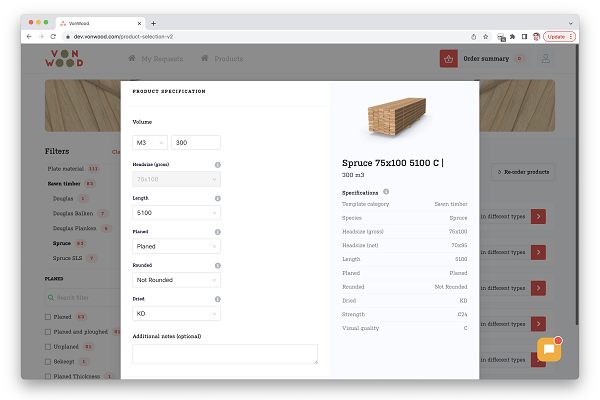Click the Re-order products button
The height and width of the screenshot is (400, 600).
click(523, 172)
